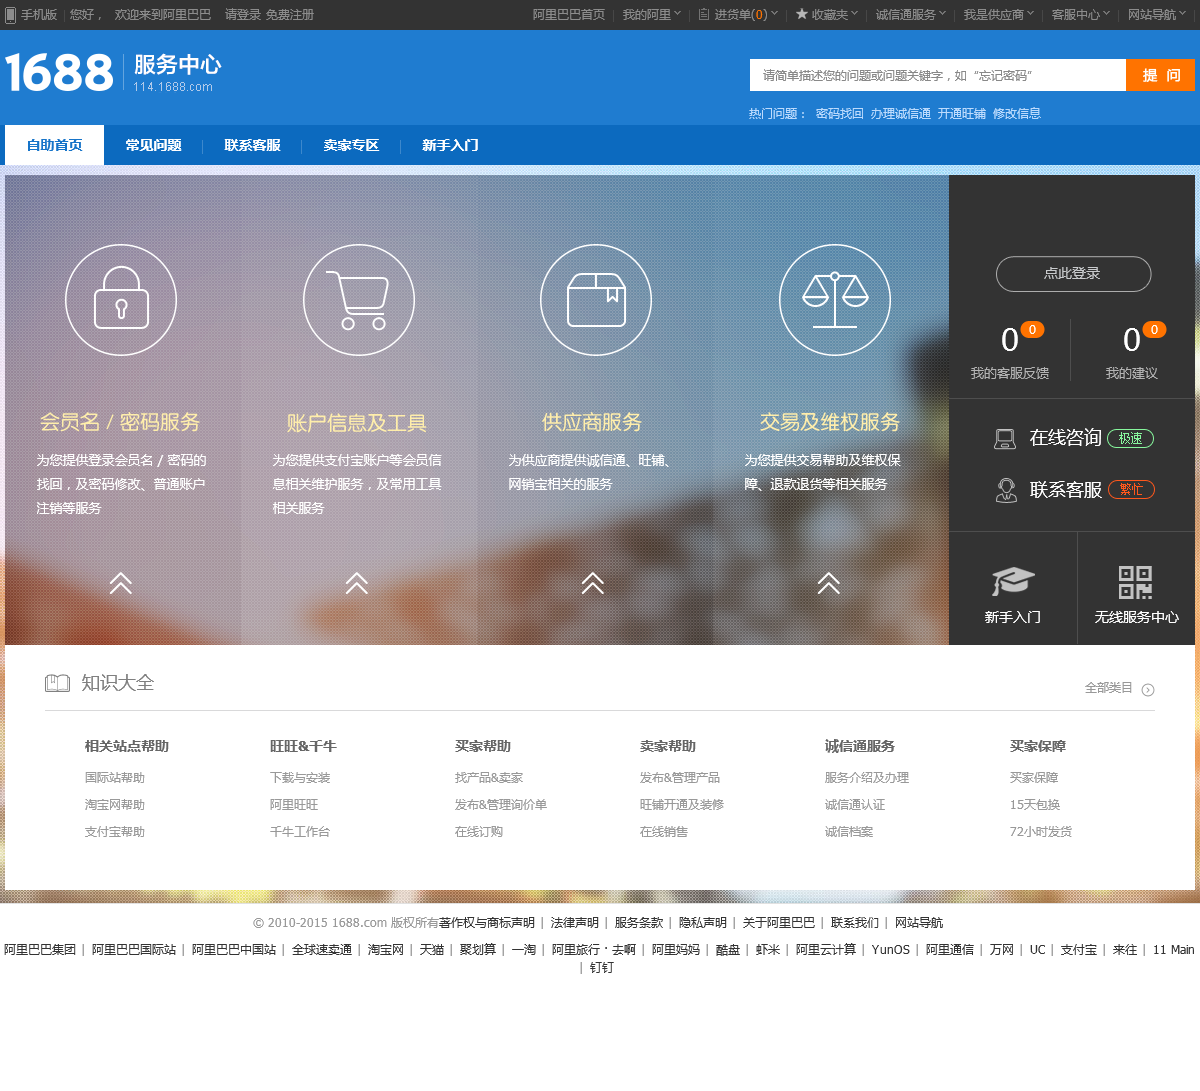The image size is (1200, 1091).
Task: Open 72小时发货 link
Action: coord(1041,832)
